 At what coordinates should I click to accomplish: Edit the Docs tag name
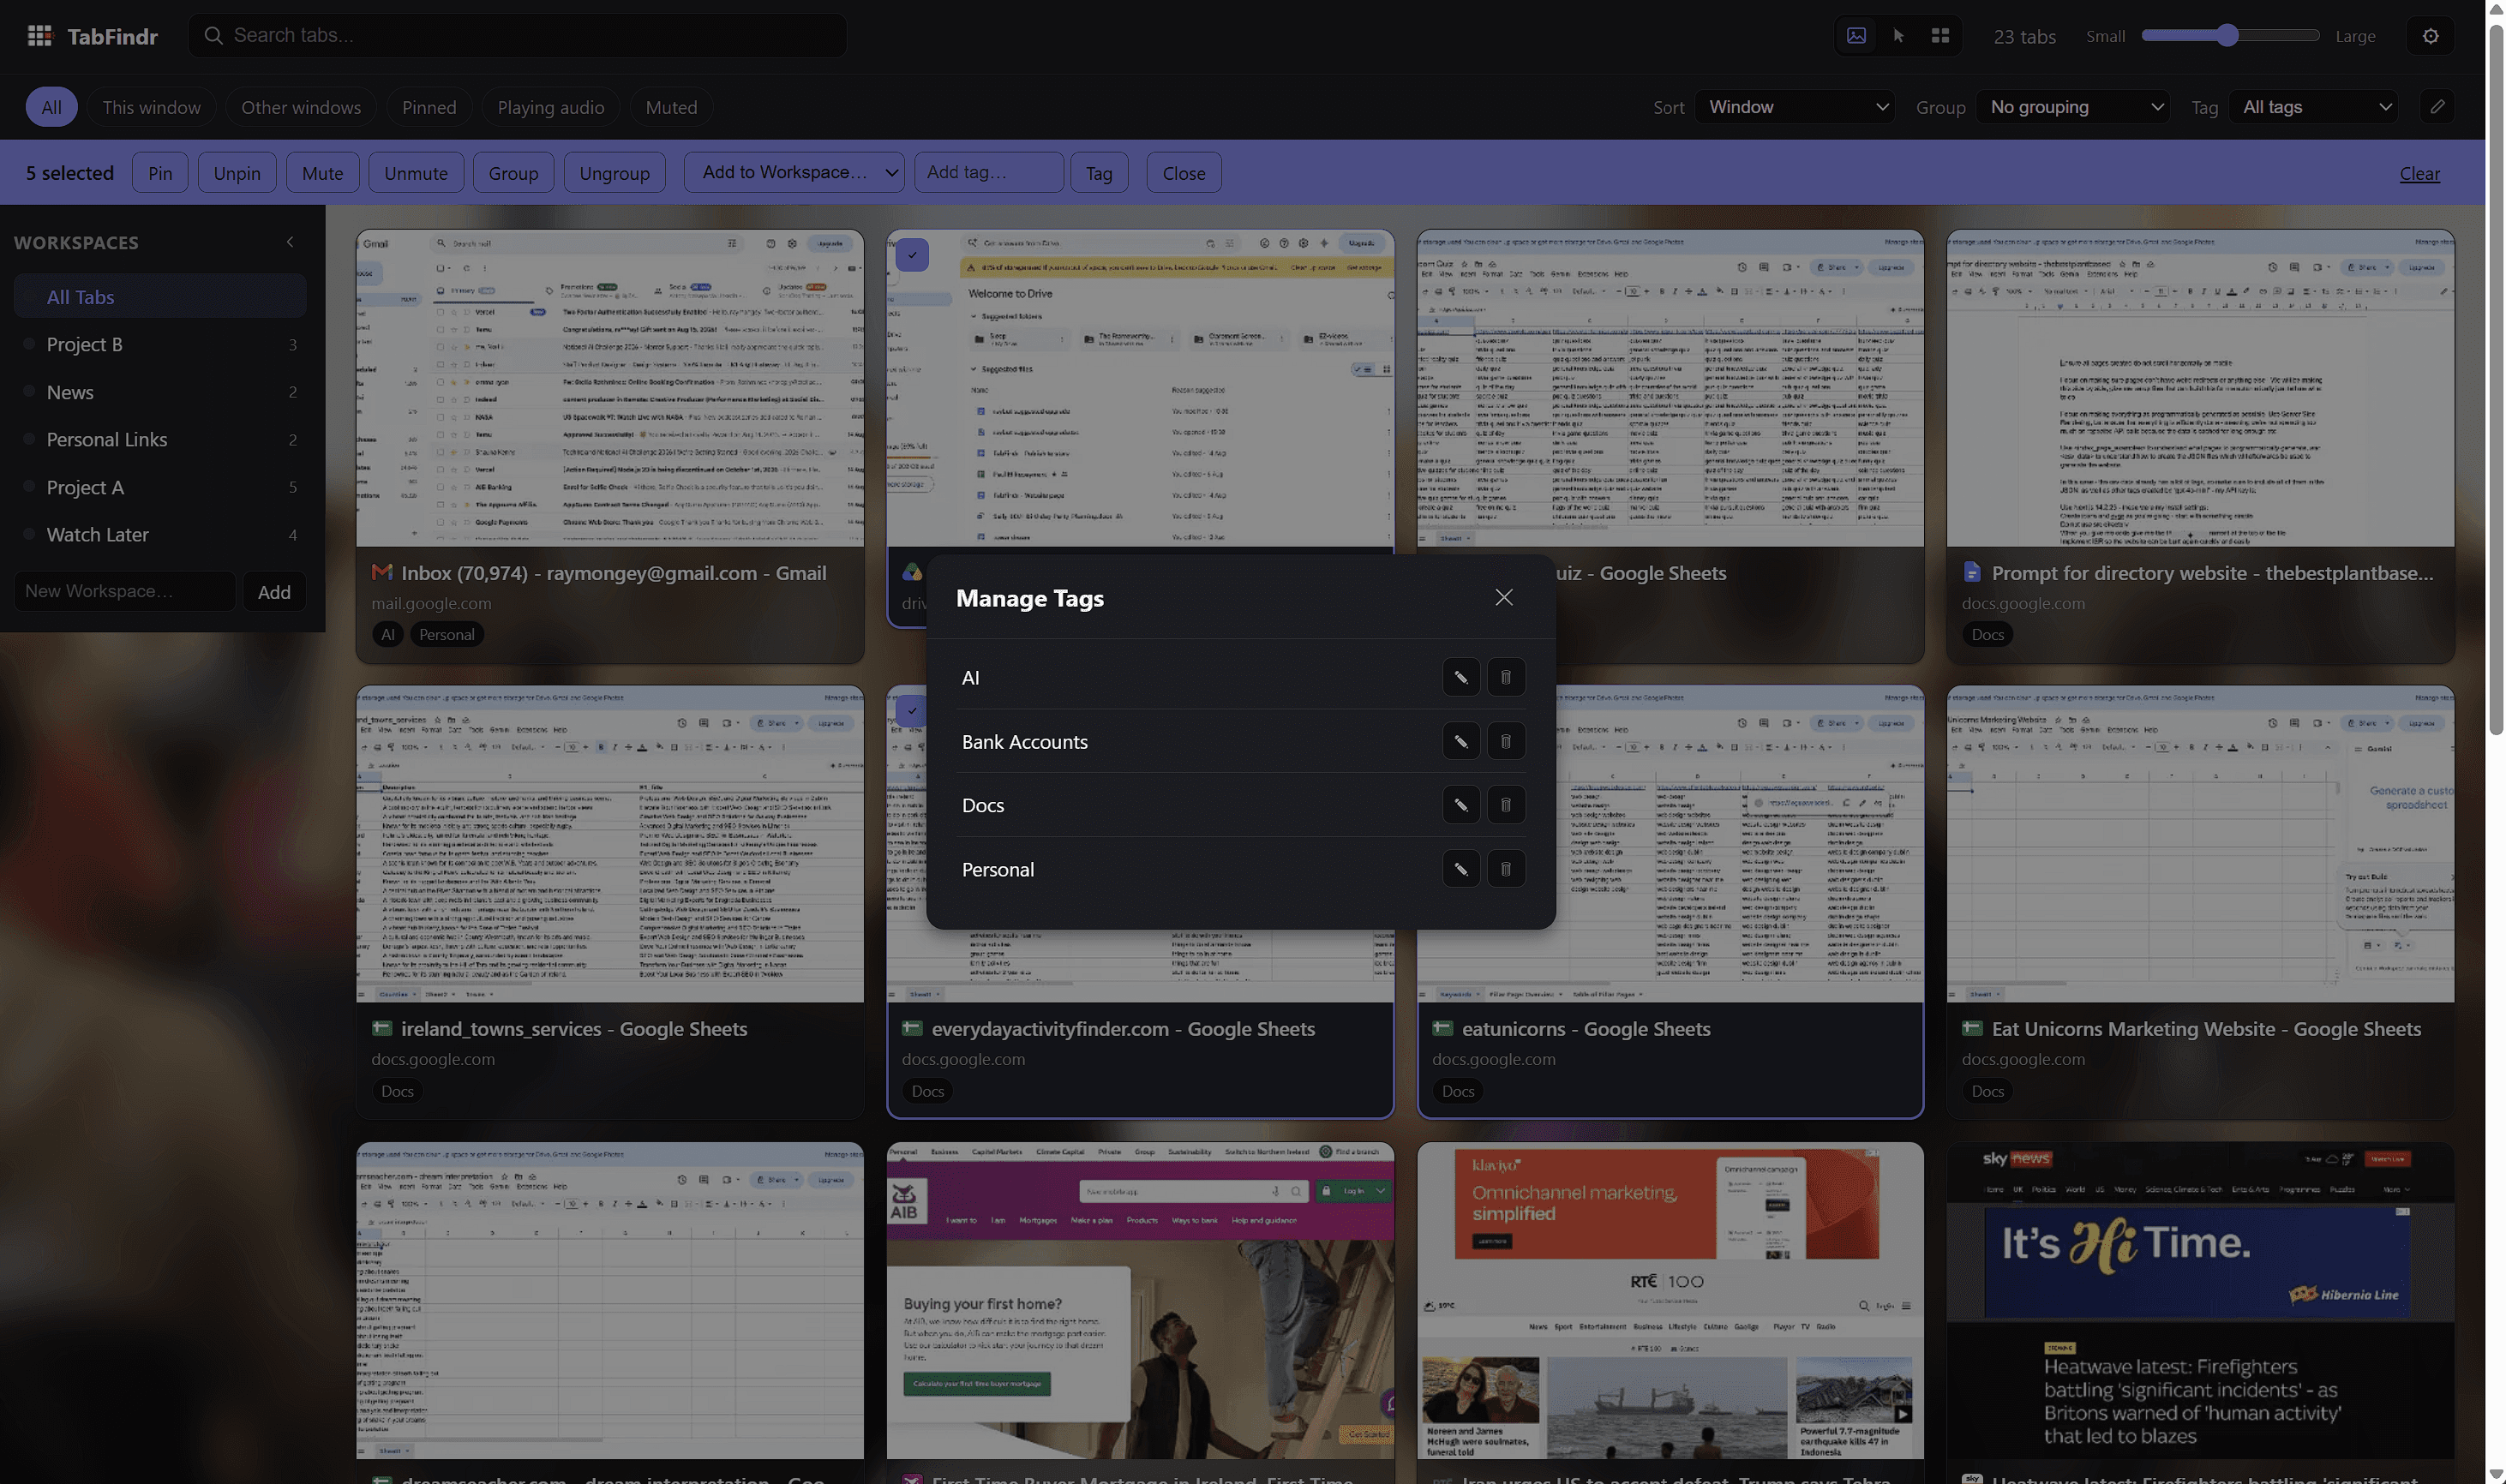[1461, 805]
